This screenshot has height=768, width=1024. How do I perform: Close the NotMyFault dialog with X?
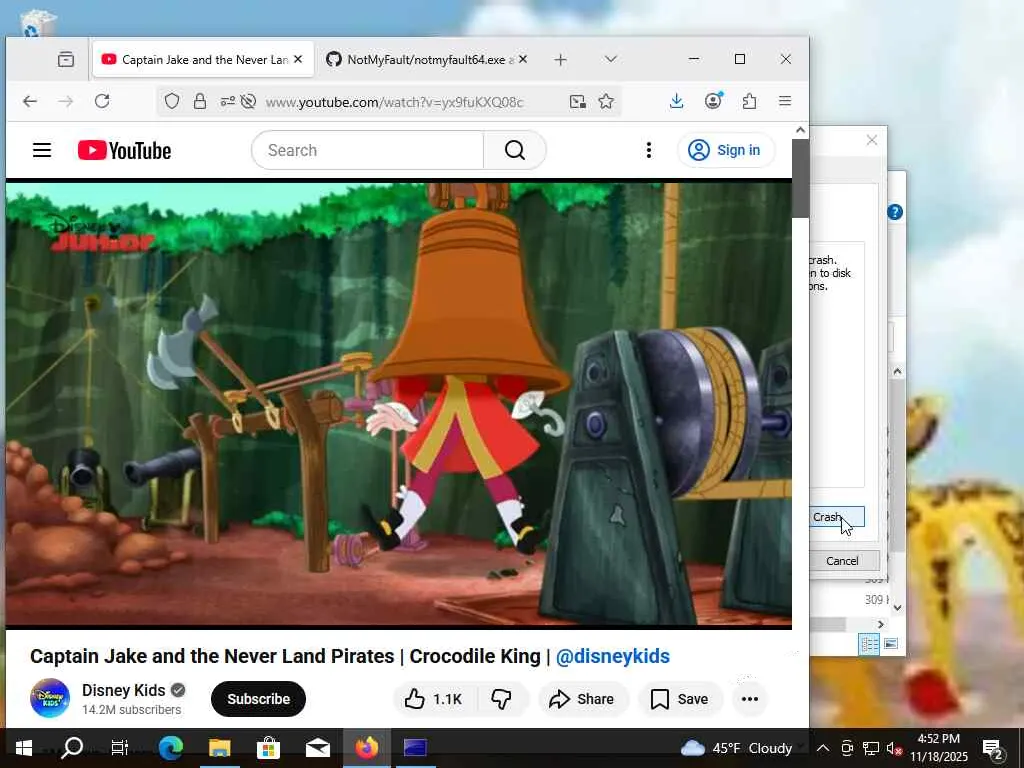coord(871,140)
